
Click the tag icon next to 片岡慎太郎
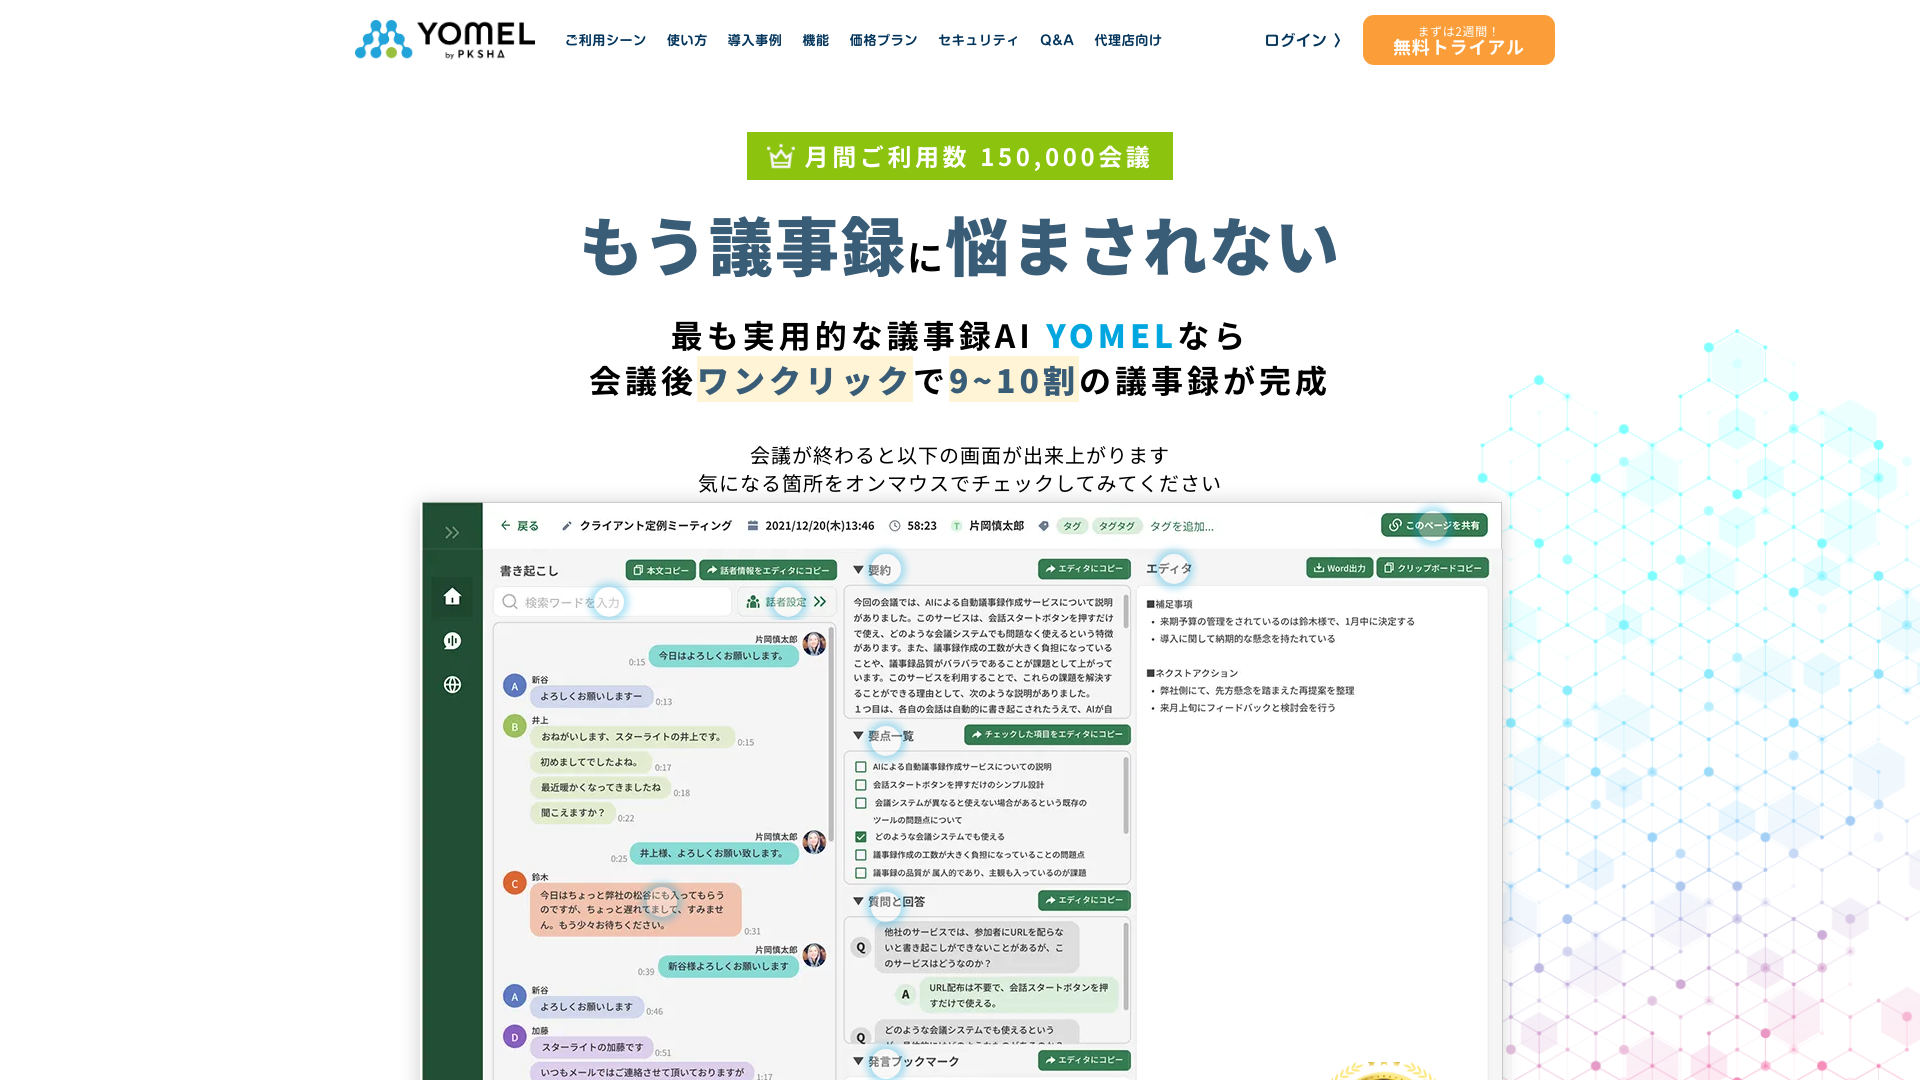pos(1043,525)
